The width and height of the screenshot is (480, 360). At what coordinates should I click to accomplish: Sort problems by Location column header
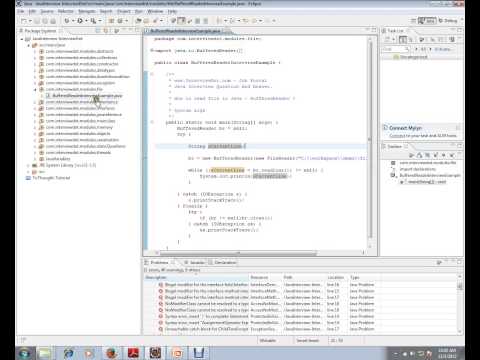pyautogui.click(x=337, y=277)
